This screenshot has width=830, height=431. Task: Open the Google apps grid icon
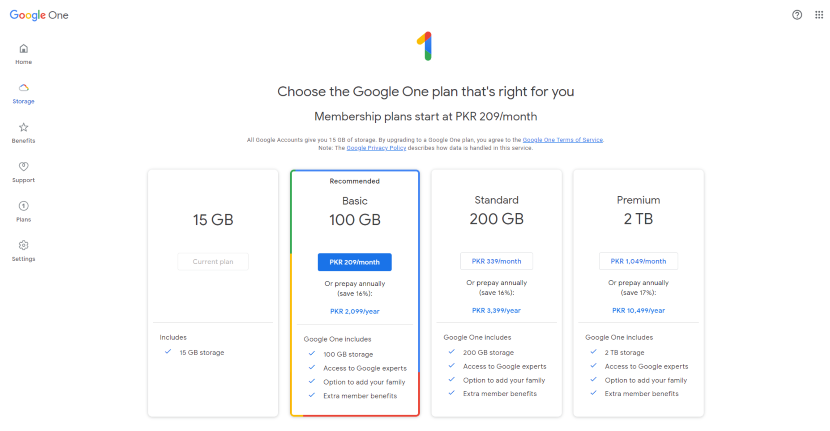(819, 15)
